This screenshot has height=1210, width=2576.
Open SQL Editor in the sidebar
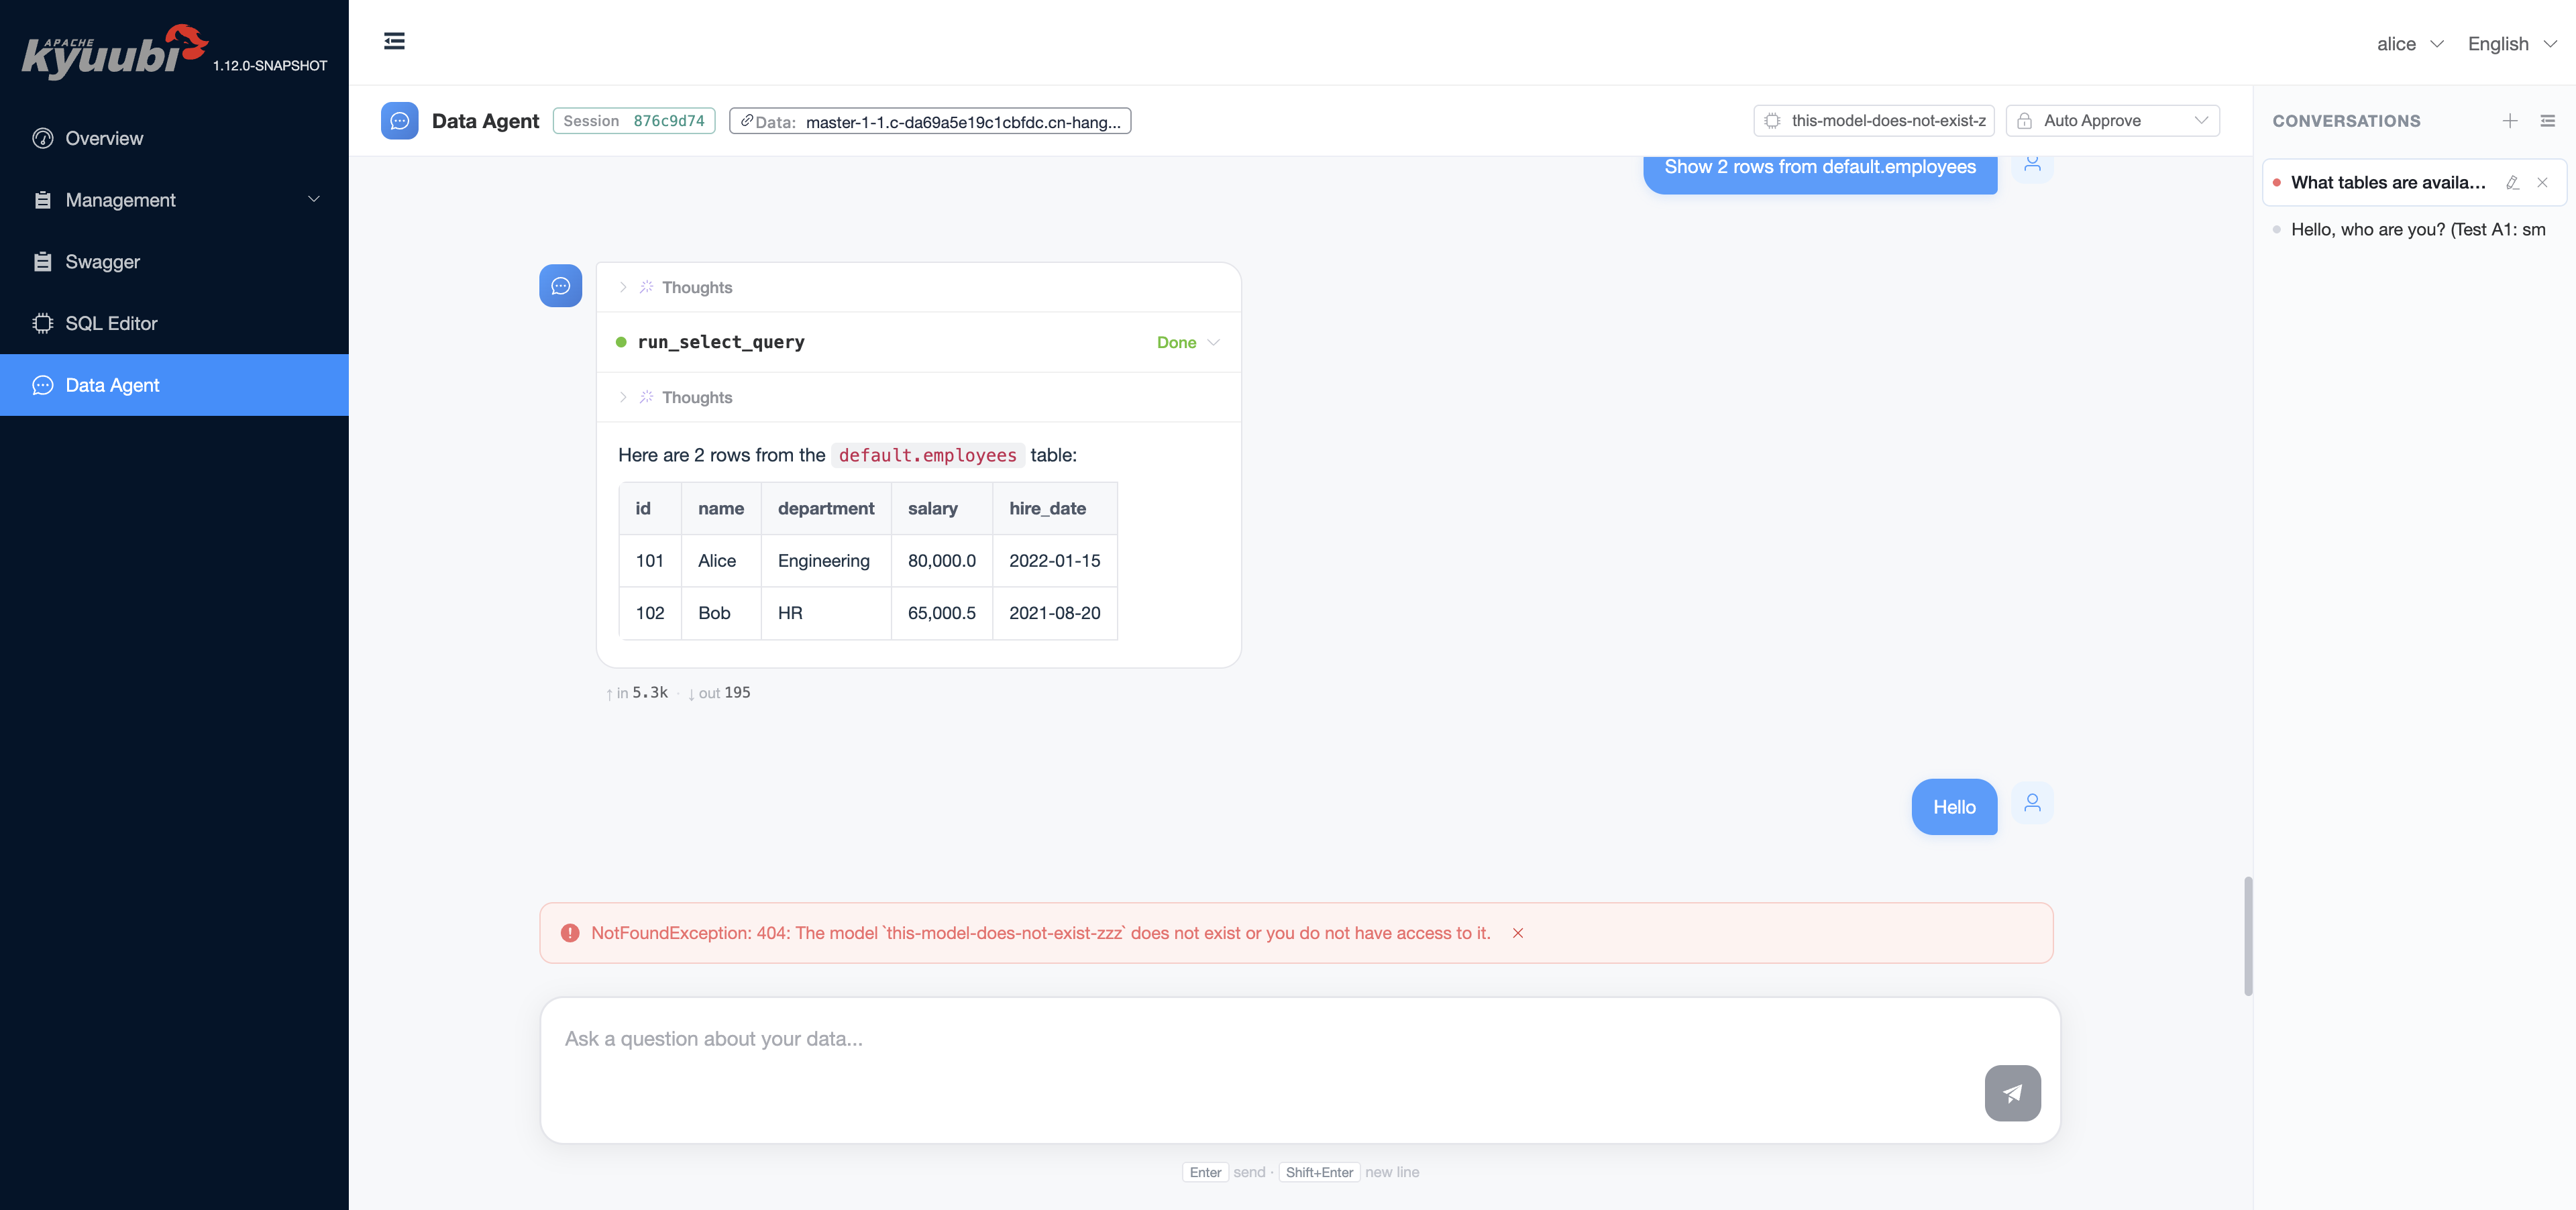point(174,323)
